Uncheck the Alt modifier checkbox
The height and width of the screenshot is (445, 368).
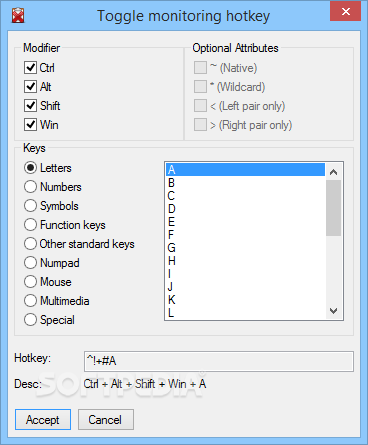[30, 87]
